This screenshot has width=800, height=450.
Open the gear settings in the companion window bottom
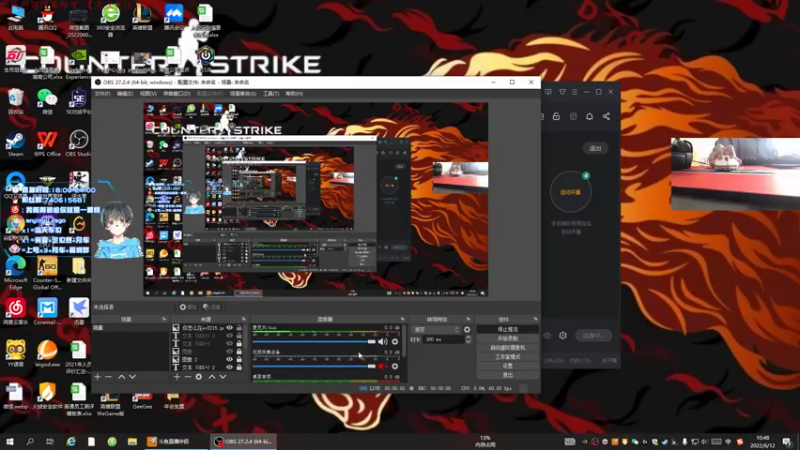click(x=563, y=335)
